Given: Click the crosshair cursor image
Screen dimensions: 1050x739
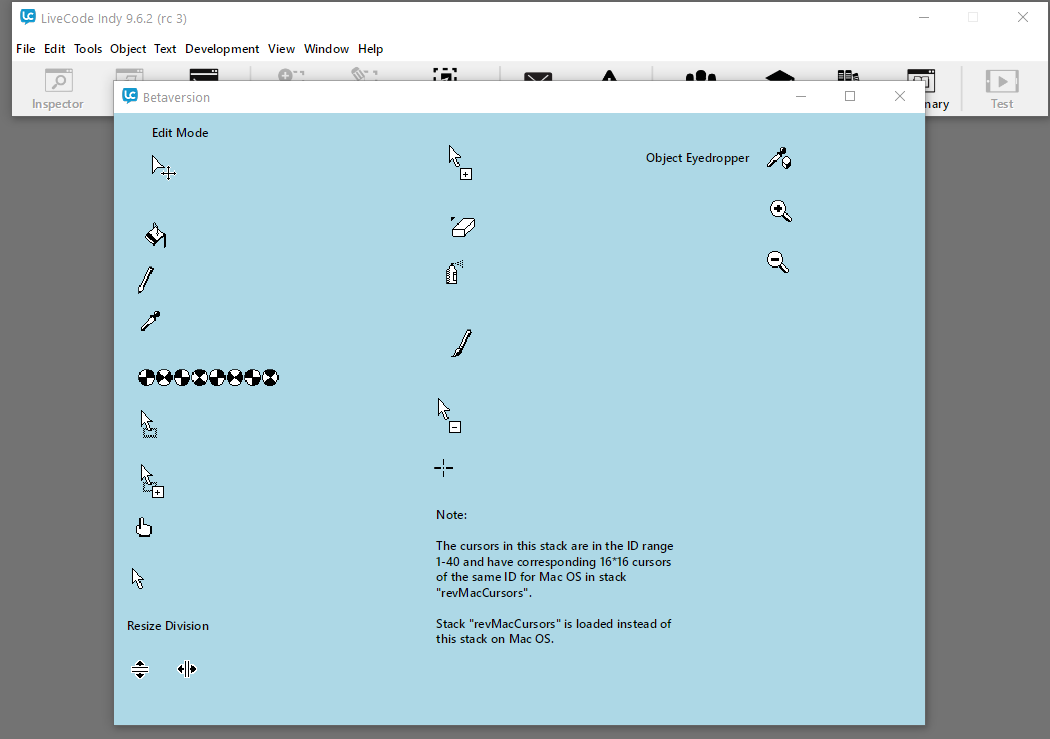Looking at the screenshot, I should click(x=443, y=468).
